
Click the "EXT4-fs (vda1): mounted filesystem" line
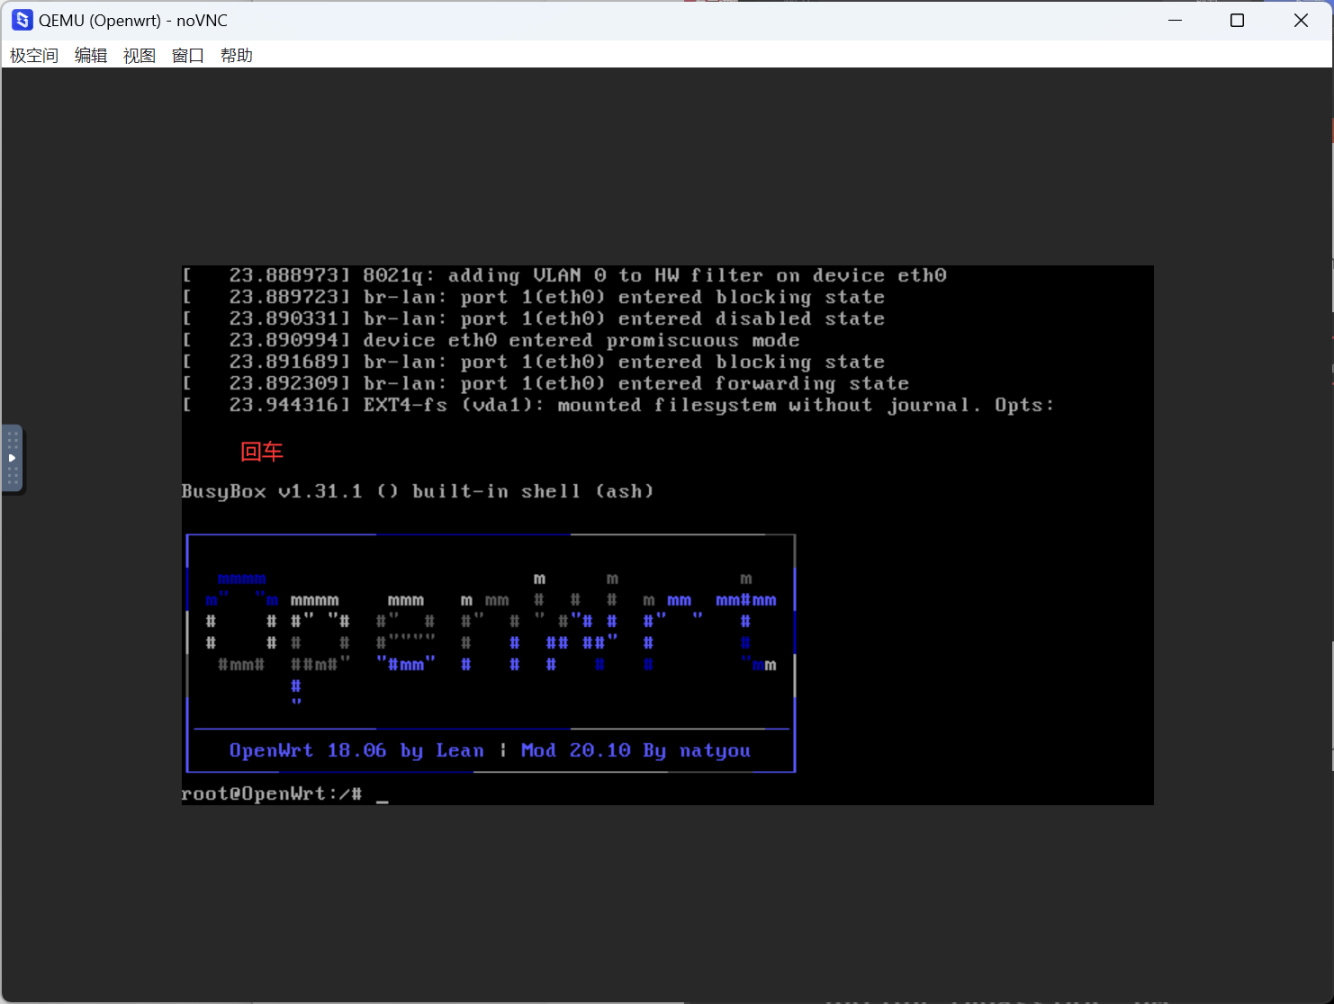[x=618, y=405]
